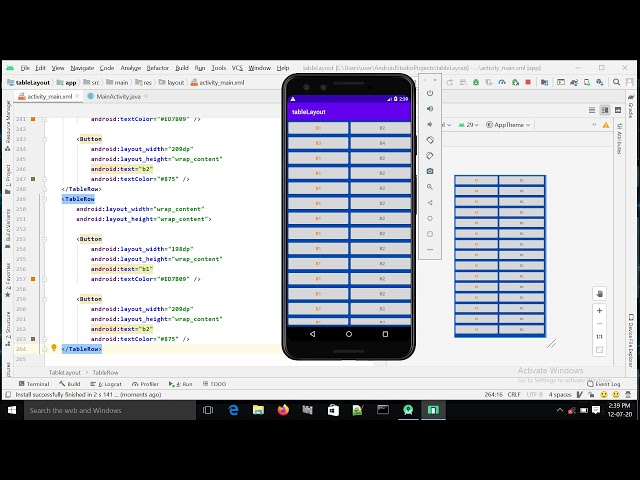
Task: Collapse the Button fold at line 259
Action: (44, 299)
